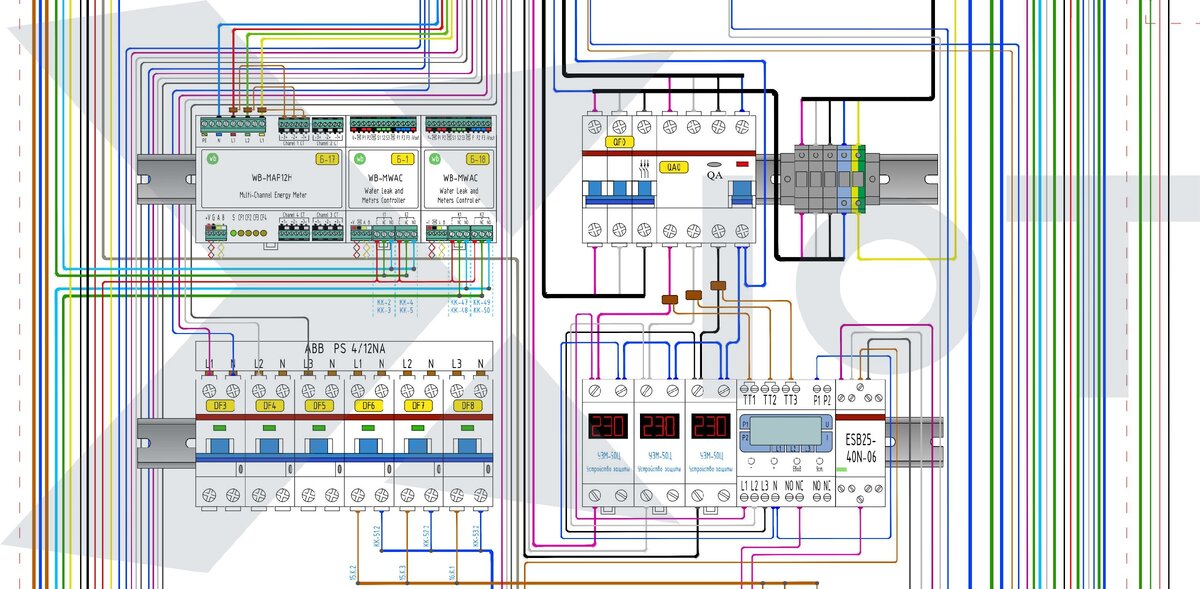
Task: Click the red indicator beside QA
Action: pyautogui.click(x=742, y=163)
